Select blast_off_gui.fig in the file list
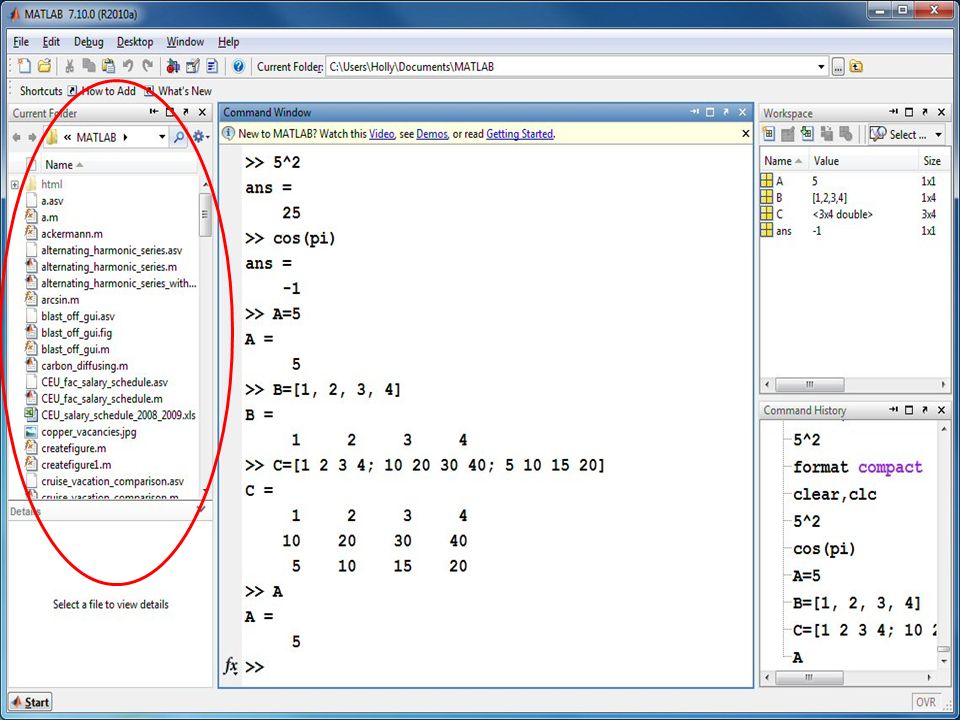Viewport: 960px width, 720px height. pyautogui.click(x=77, y=332)
